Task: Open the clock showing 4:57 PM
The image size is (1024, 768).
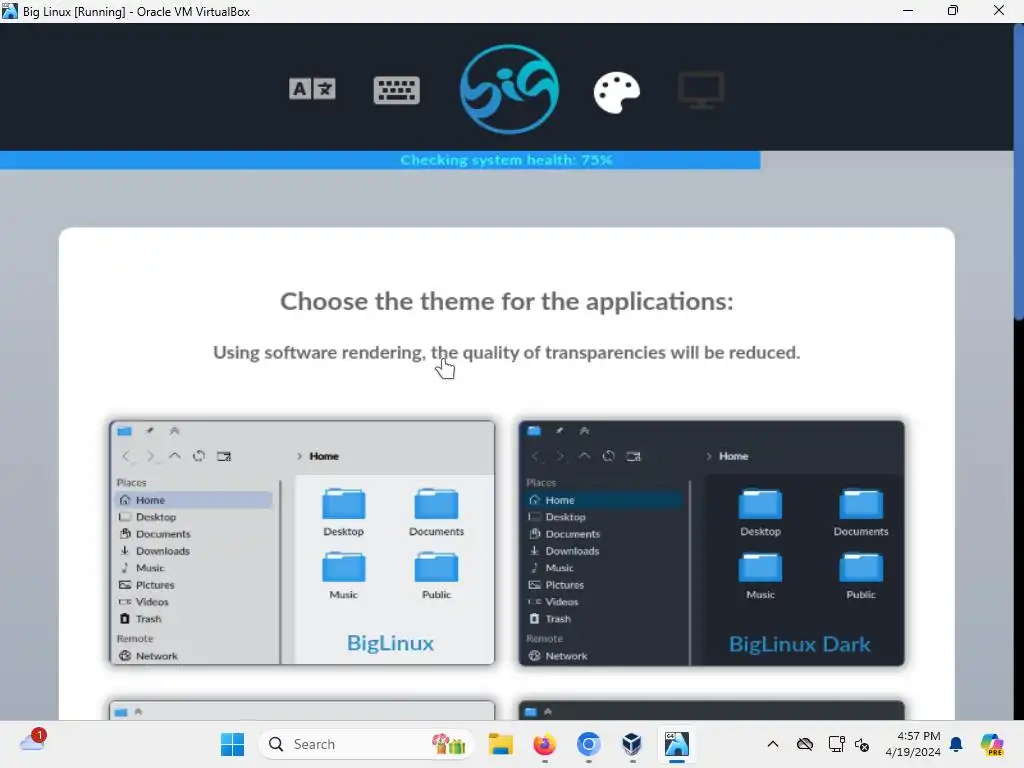Action: [x=912, y=744]
